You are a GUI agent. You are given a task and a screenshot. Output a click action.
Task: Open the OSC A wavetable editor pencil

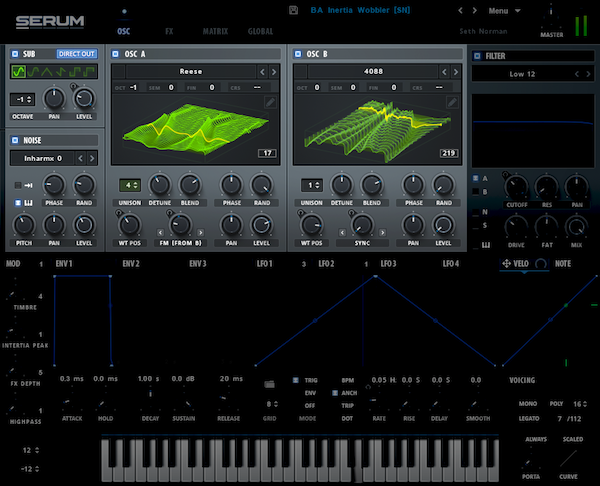(270, 102)
